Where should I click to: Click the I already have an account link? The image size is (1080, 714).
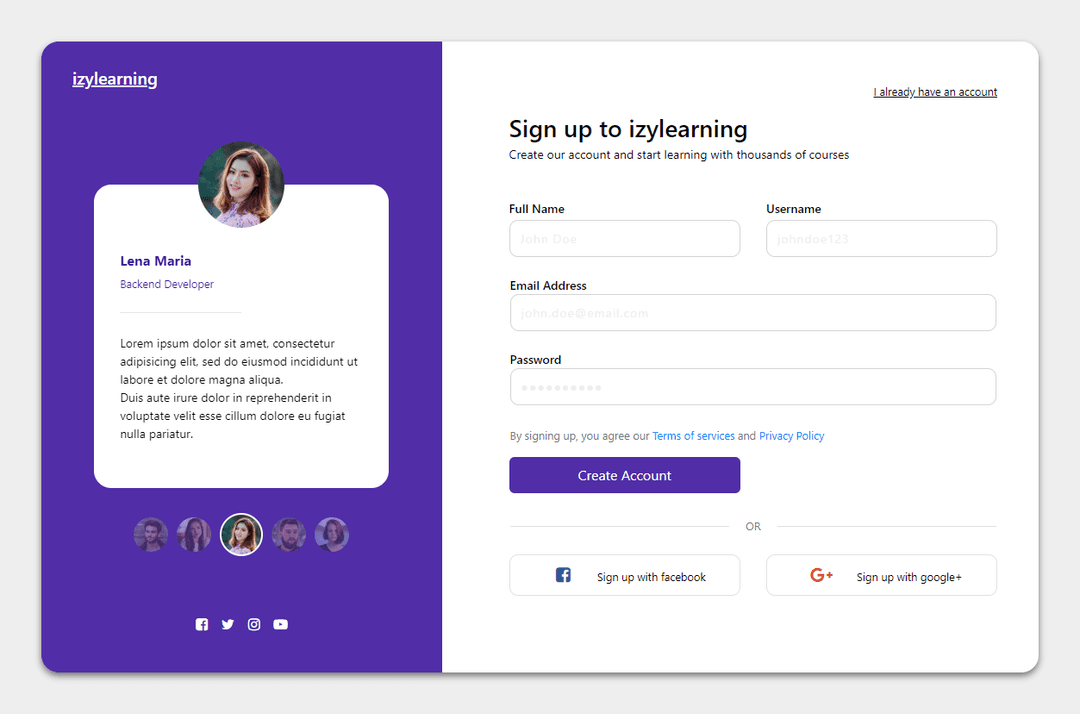[x=934, y=91]
